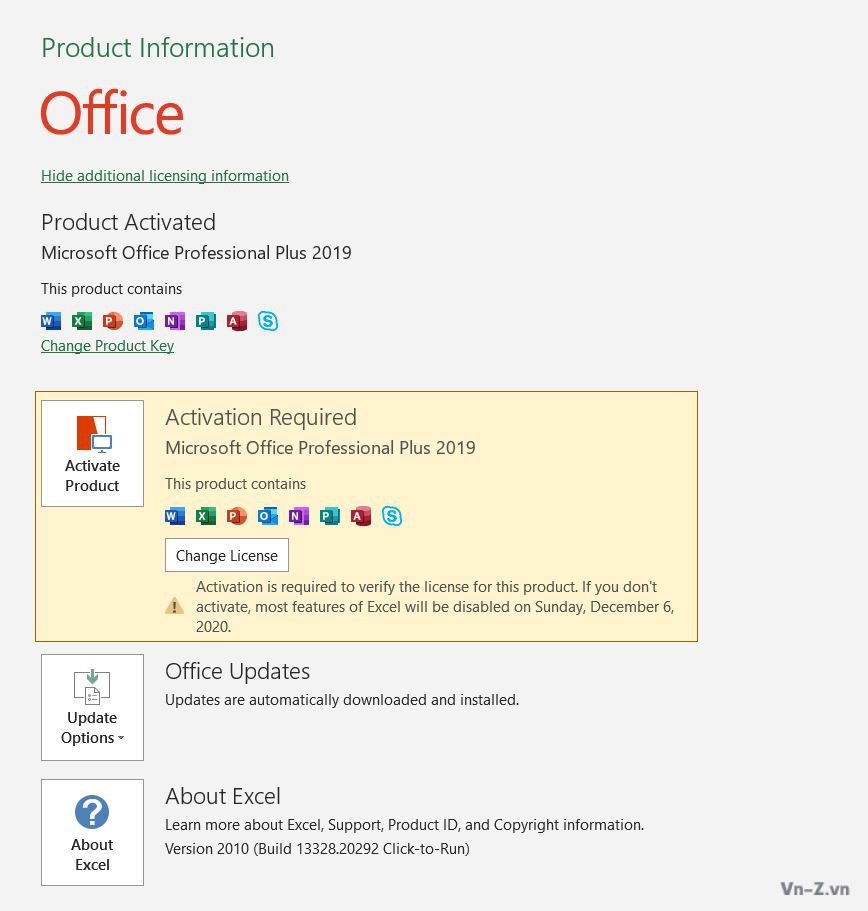The width and height of the screenshot is (868, 911).
Task: Open the Change Product Key link
Action: tap(107, 346)
